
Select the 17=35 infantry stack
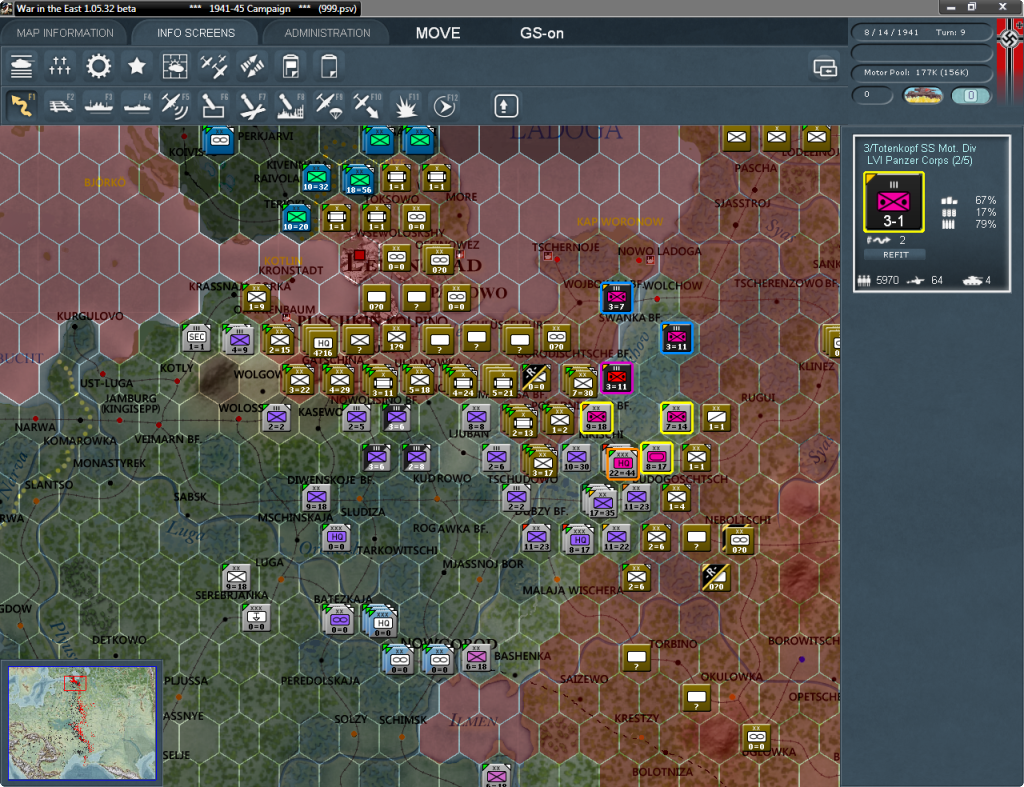pos(602,503)
